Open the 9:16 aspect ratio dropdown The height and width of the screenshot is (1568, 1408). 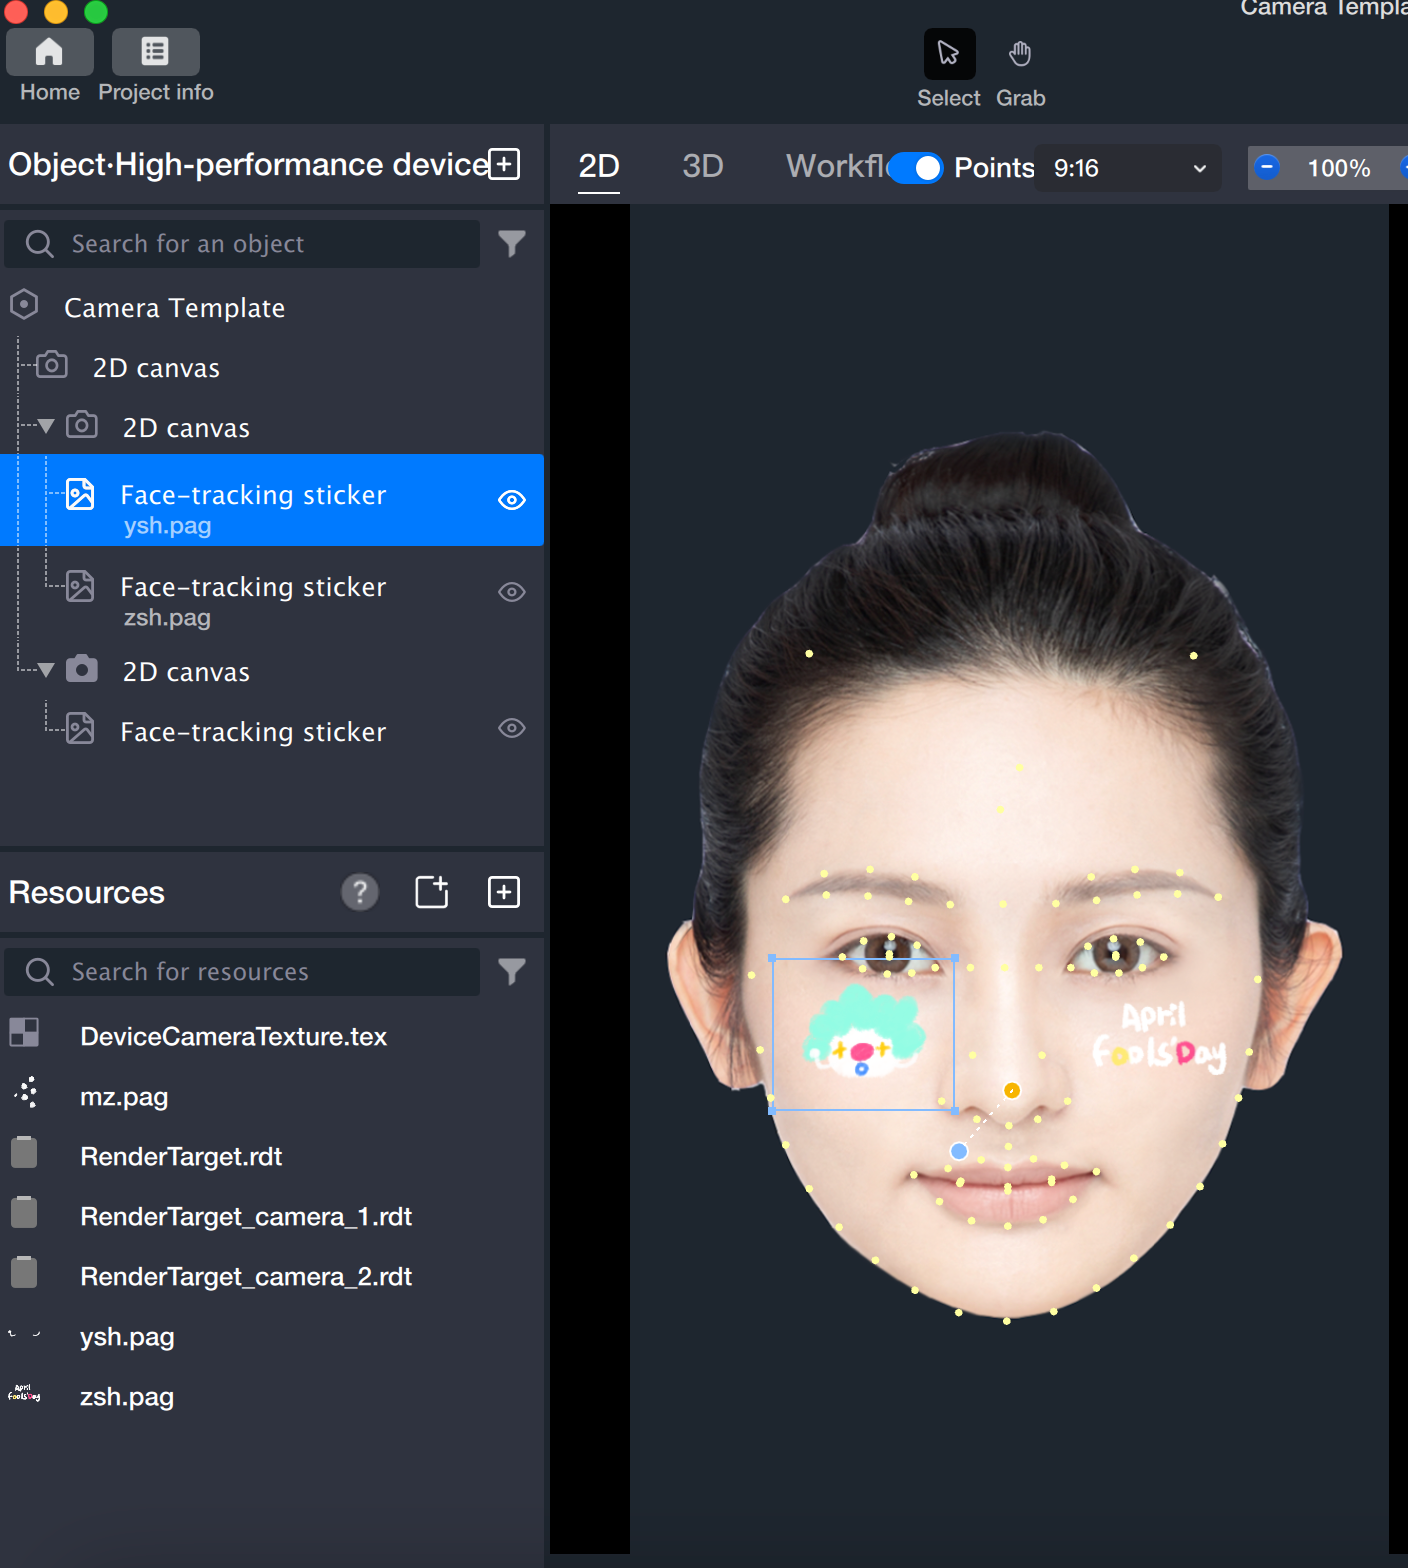pyautogui.click(x=1128, y=168)
